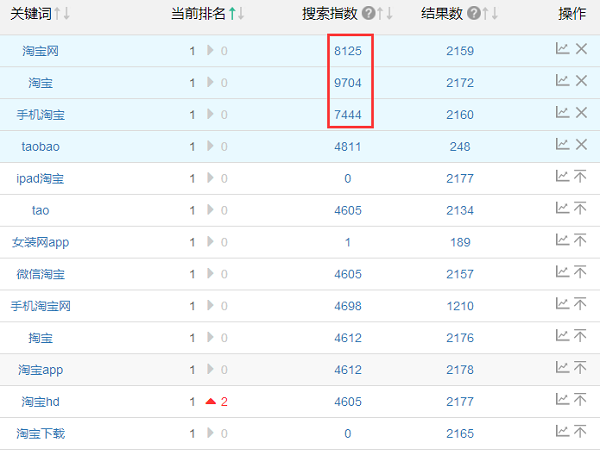Select search index value 4811
600x455 pixels.
click(x=348, y=147)
